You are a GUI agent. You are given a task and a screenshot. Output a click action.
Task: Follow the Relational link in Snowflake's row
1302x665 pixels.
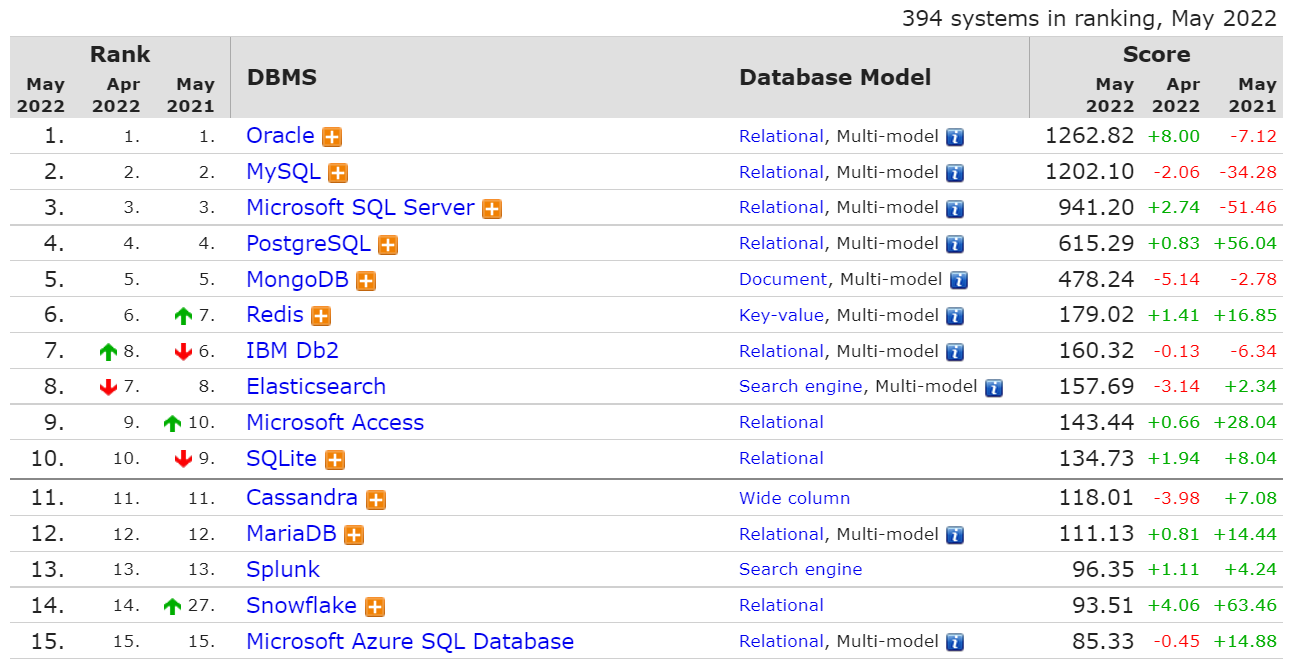pos(782,606)
